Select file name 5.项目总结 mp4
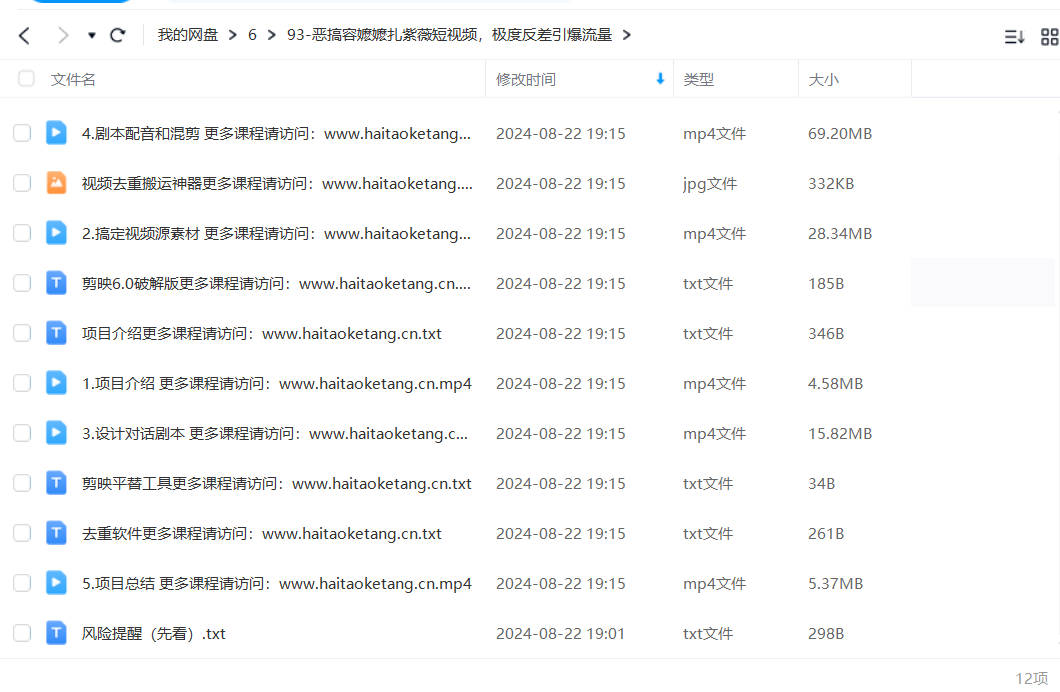This screenshot has height=692, width=1060. (x=276, y=584)
